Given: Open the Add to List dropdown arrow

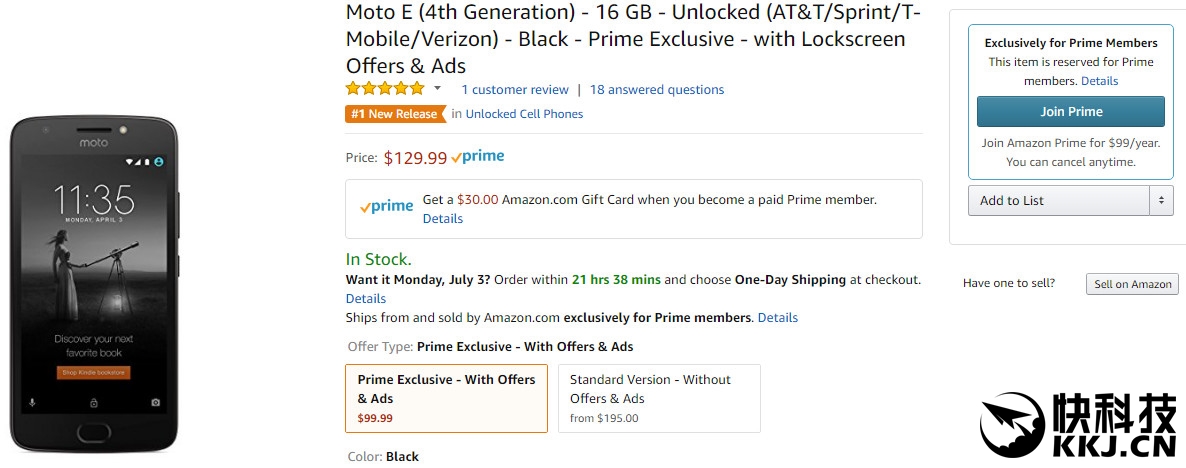Looking at the screenshot, I should point(1161,200).
